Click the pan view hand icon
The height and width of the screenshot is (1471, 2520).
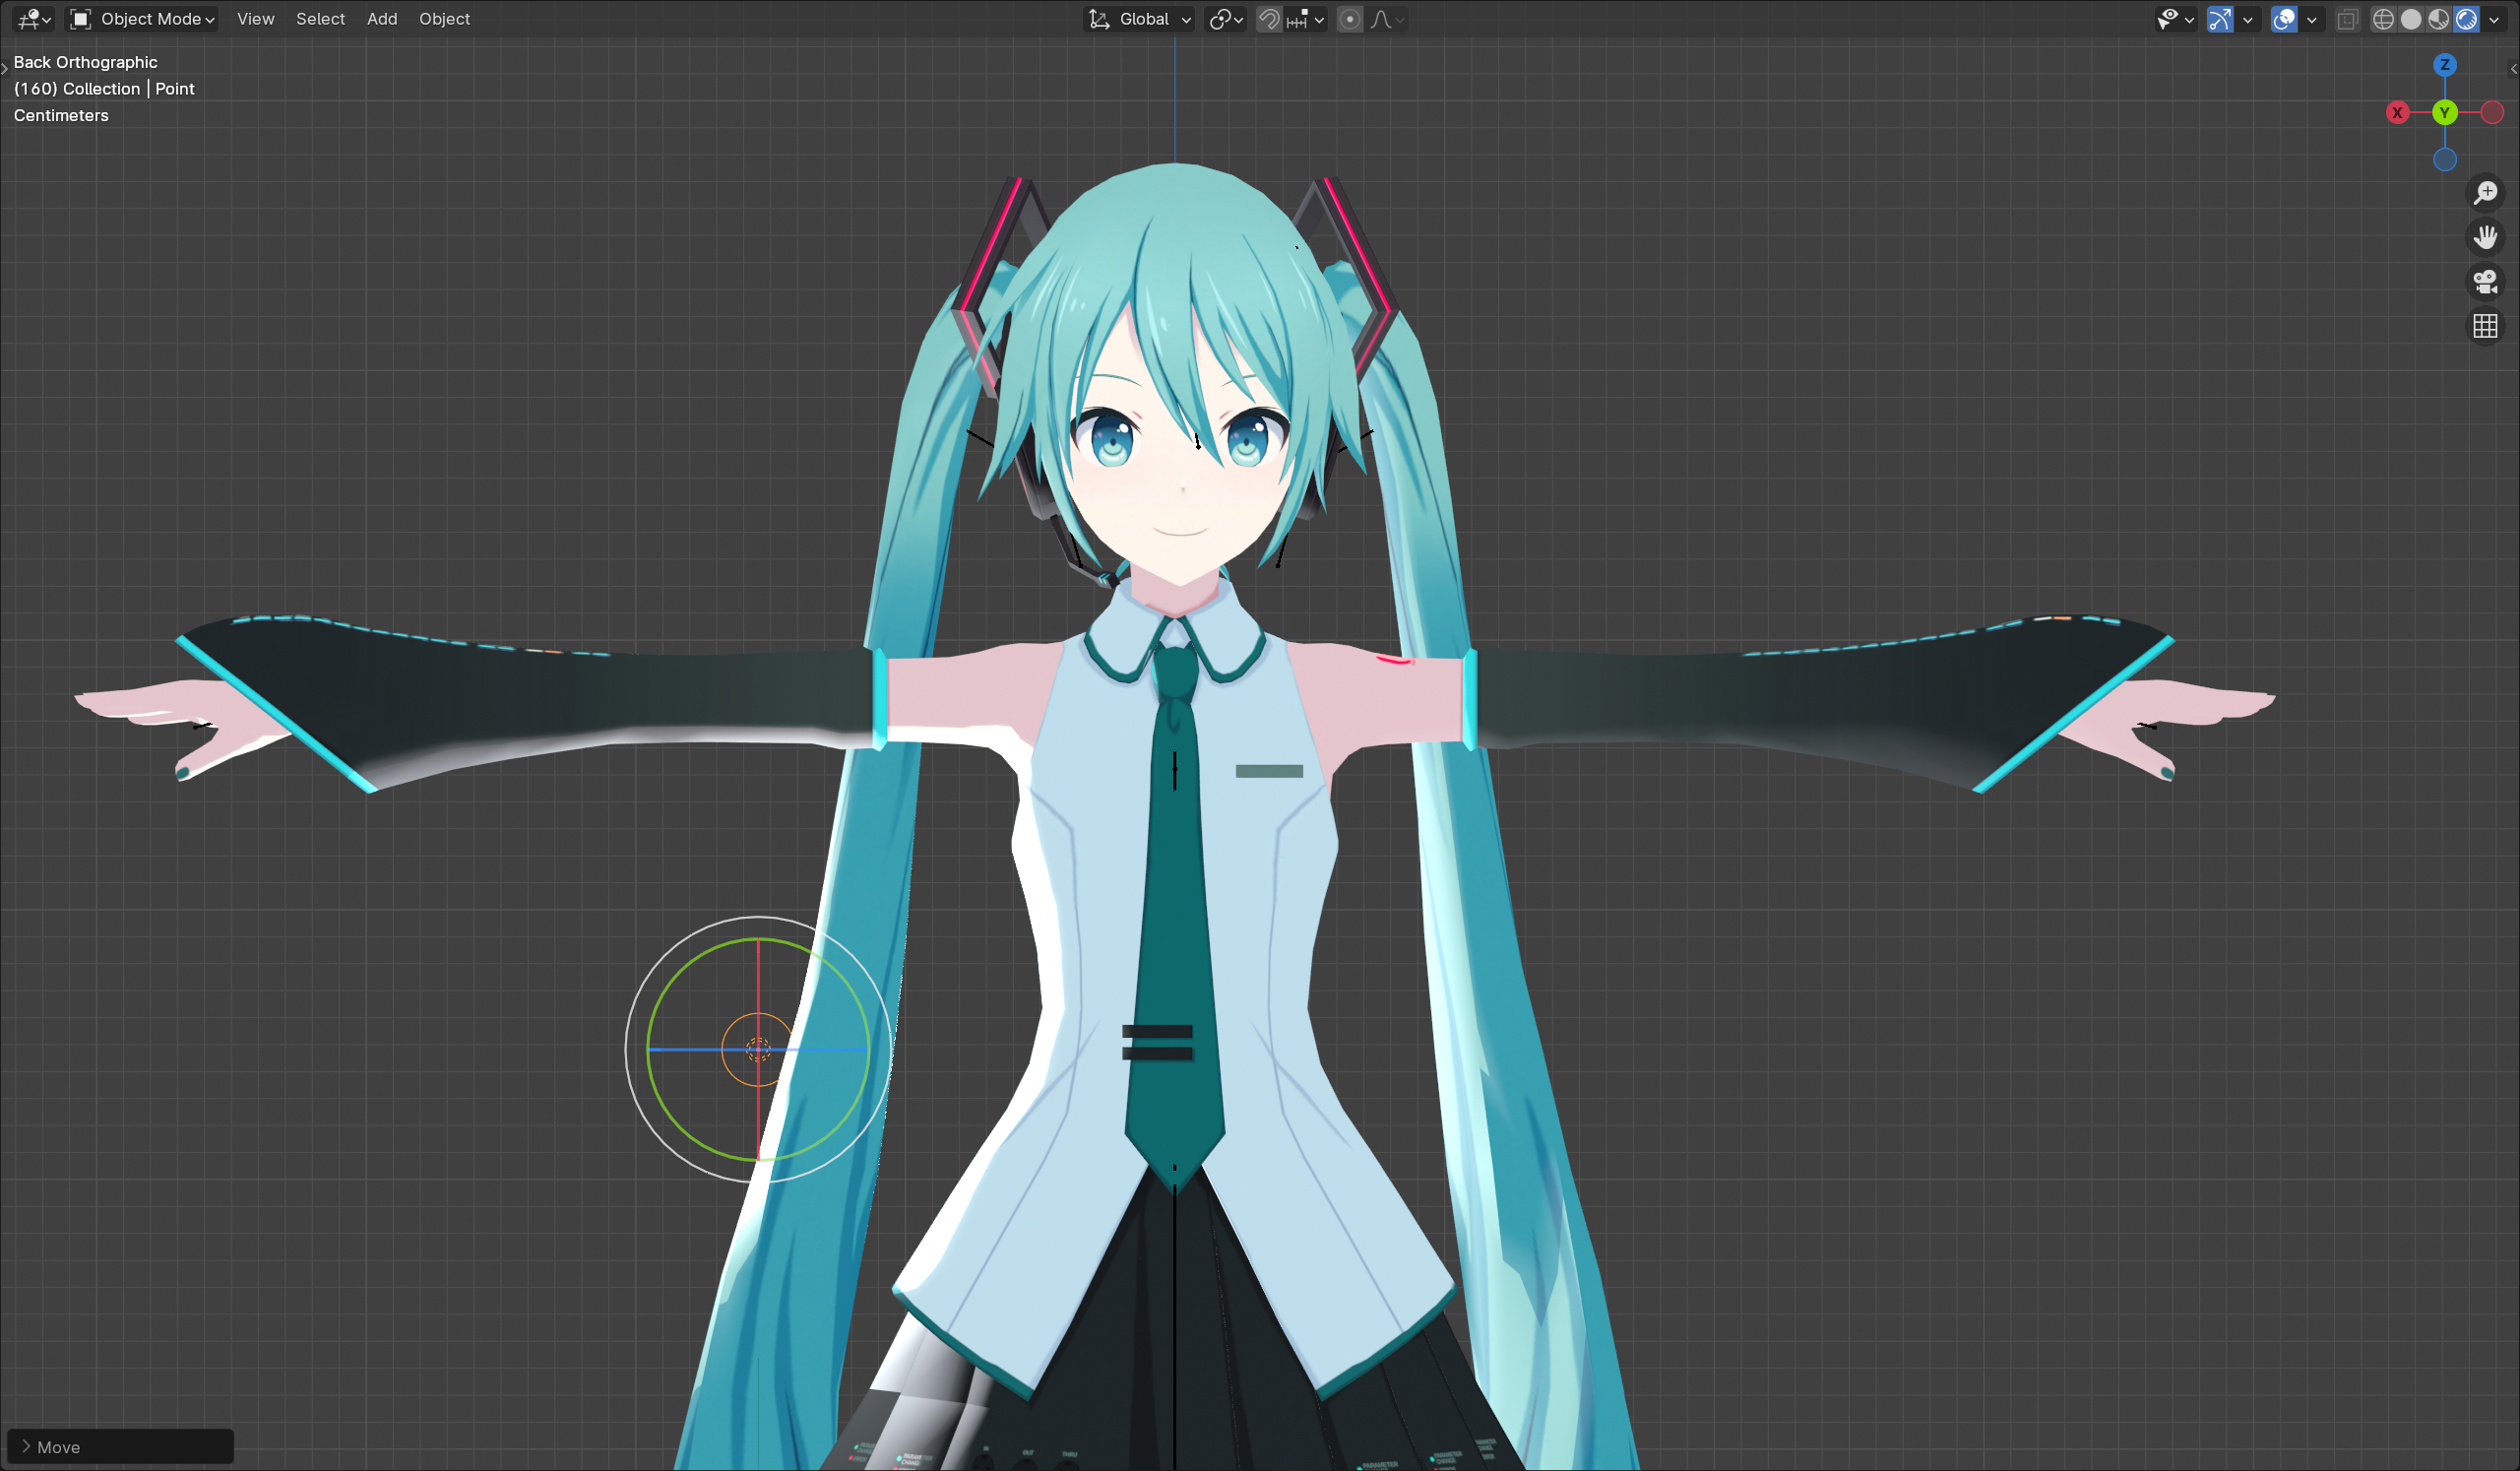pos(2486,237)
